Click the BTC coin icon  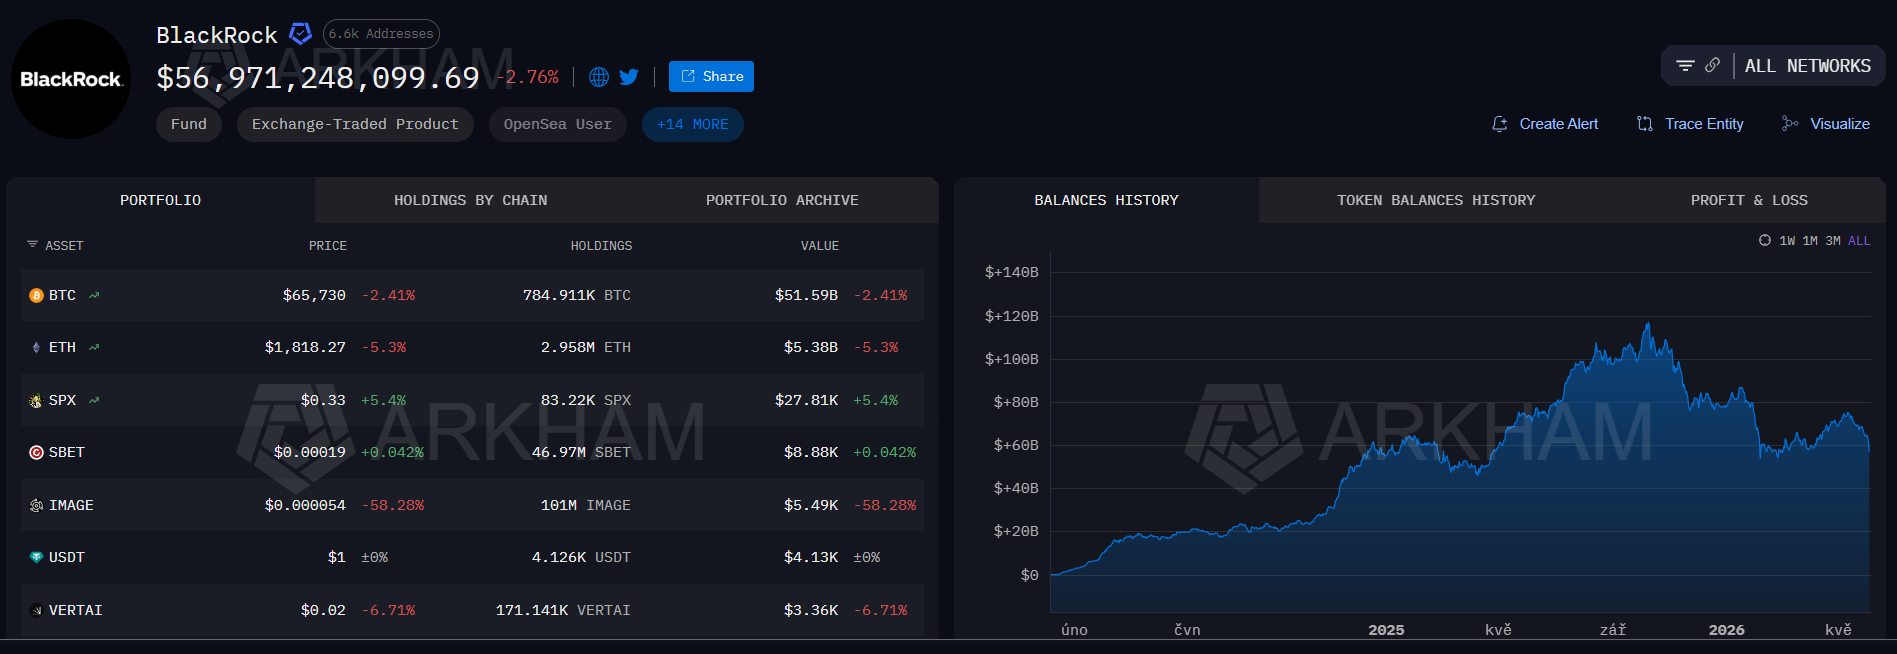tap(36, 295)
